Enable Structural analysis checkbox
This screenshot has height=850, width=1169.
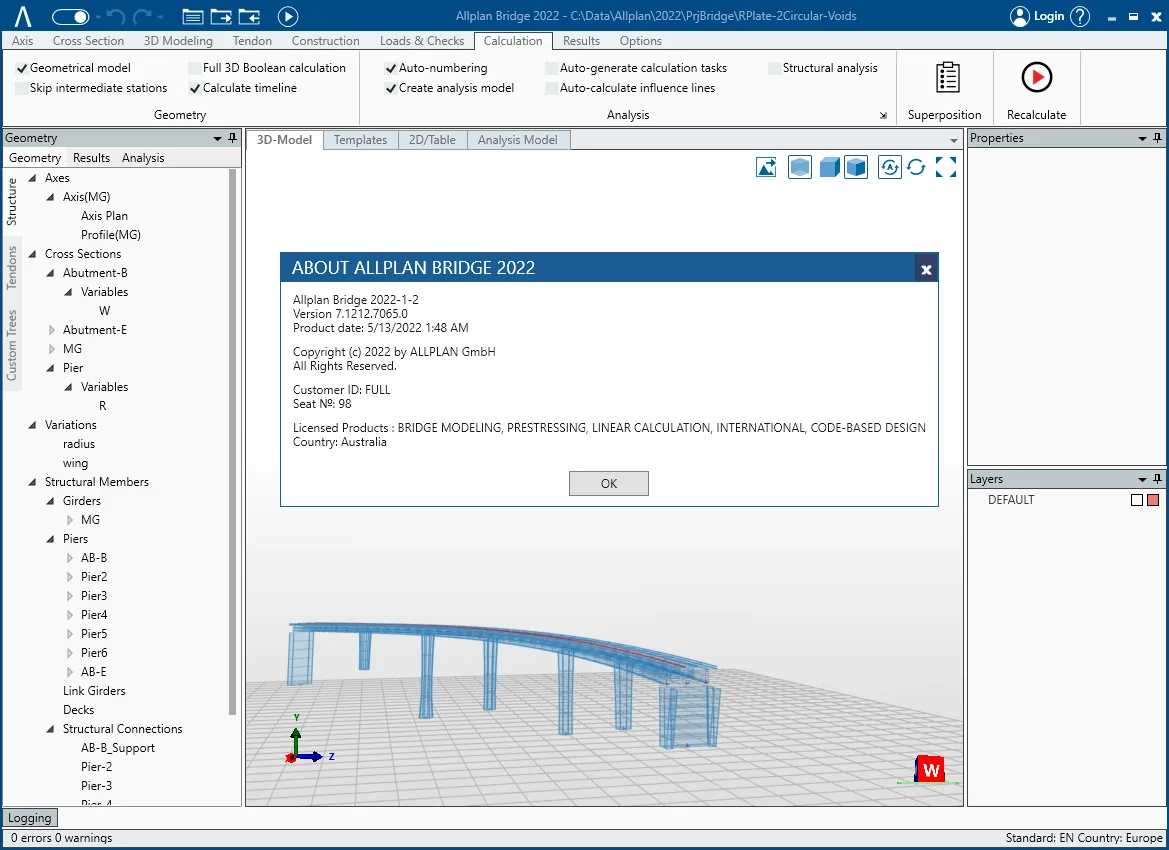pos(775,68)
